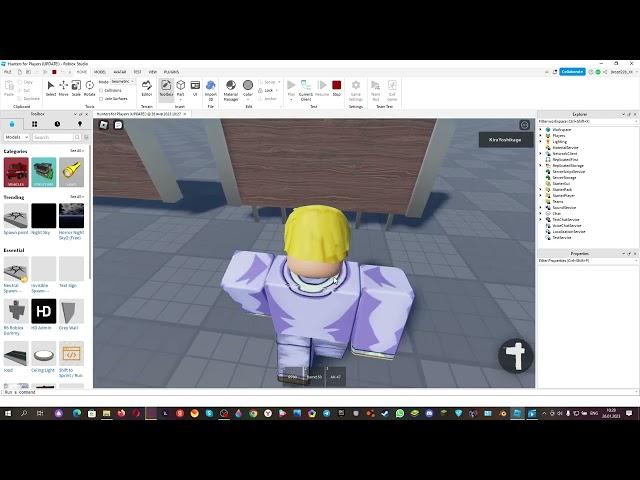Click the Collaborate button
This screenshot has height=480, width=640.
(572, 72)
